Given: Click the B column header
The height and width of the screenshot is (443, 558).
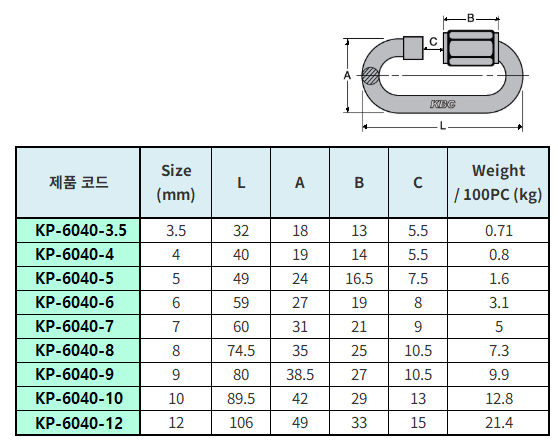Looking at the screenshot, I should (x=359, y=183).
